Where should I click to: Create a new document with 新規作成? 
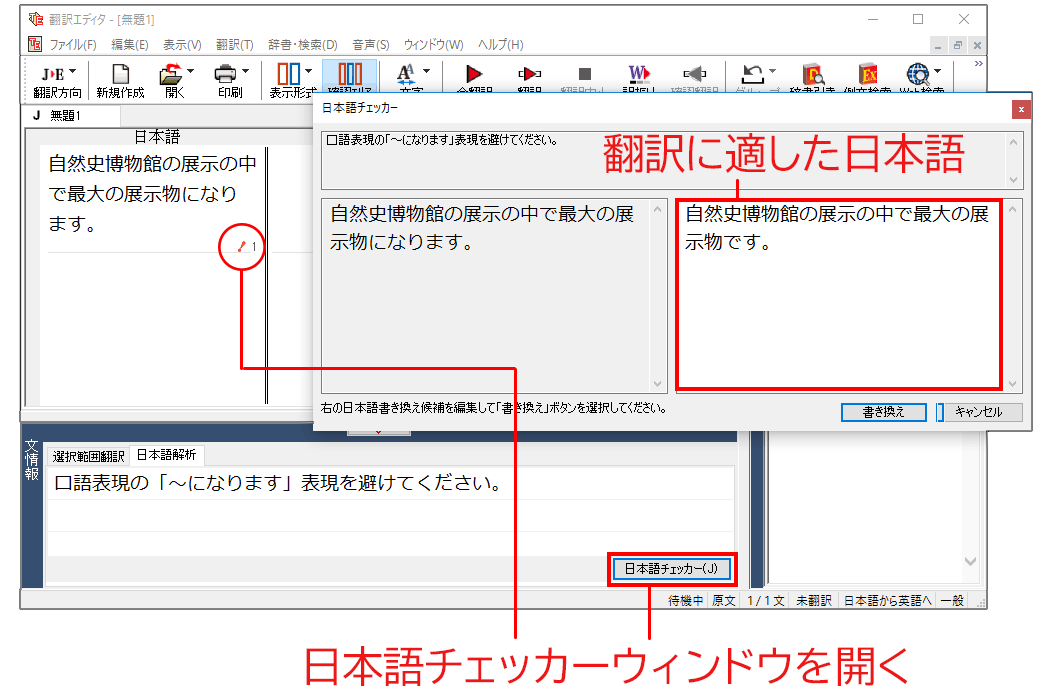click(x=120, y=74)
